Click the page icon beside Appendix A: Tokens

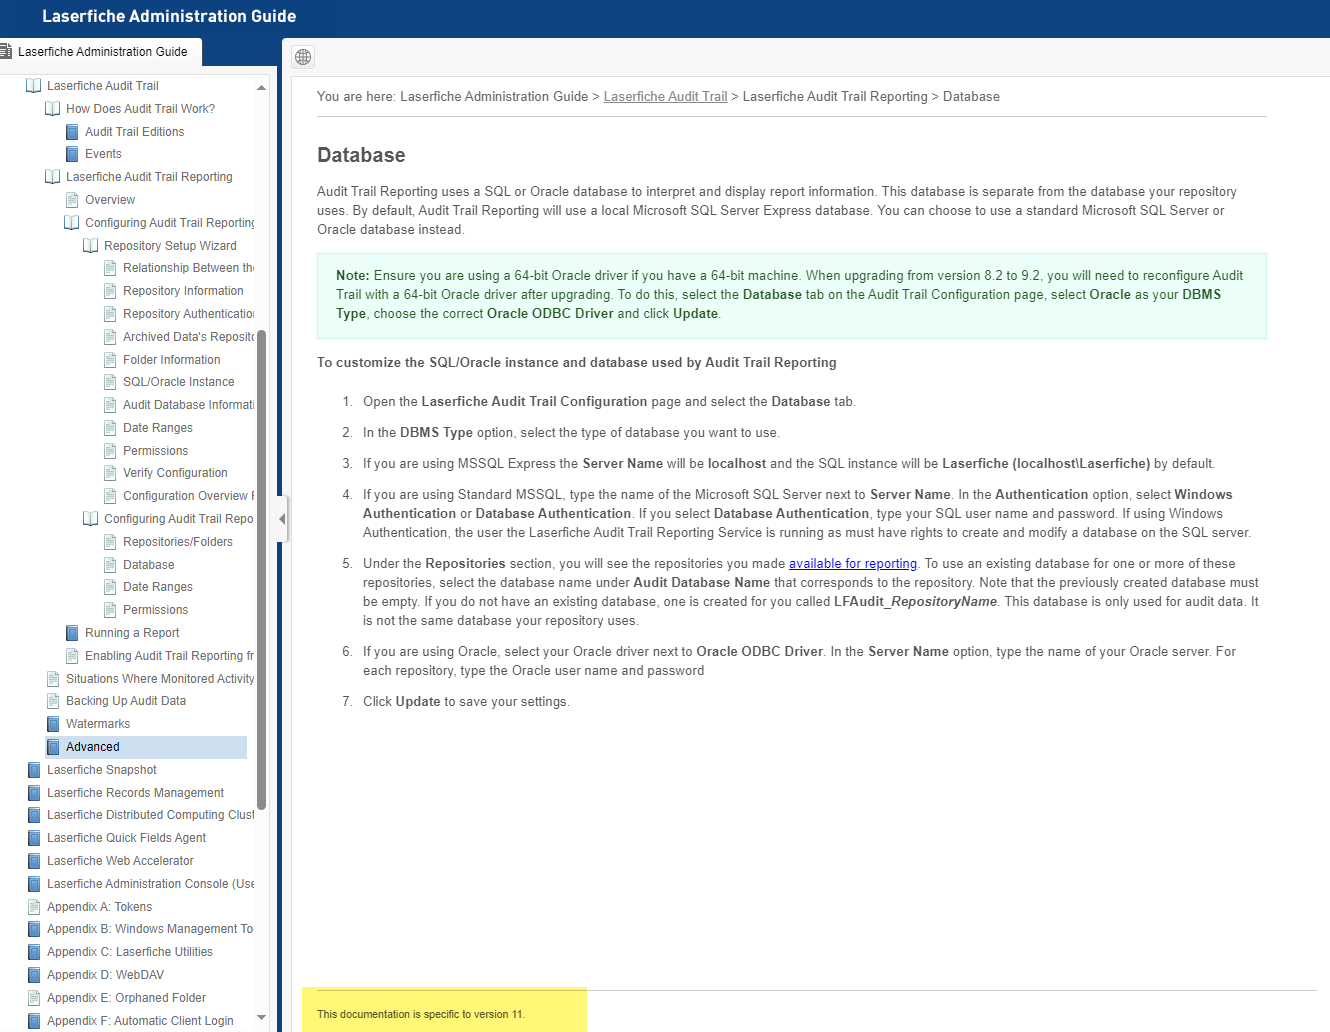coord(34,907)
